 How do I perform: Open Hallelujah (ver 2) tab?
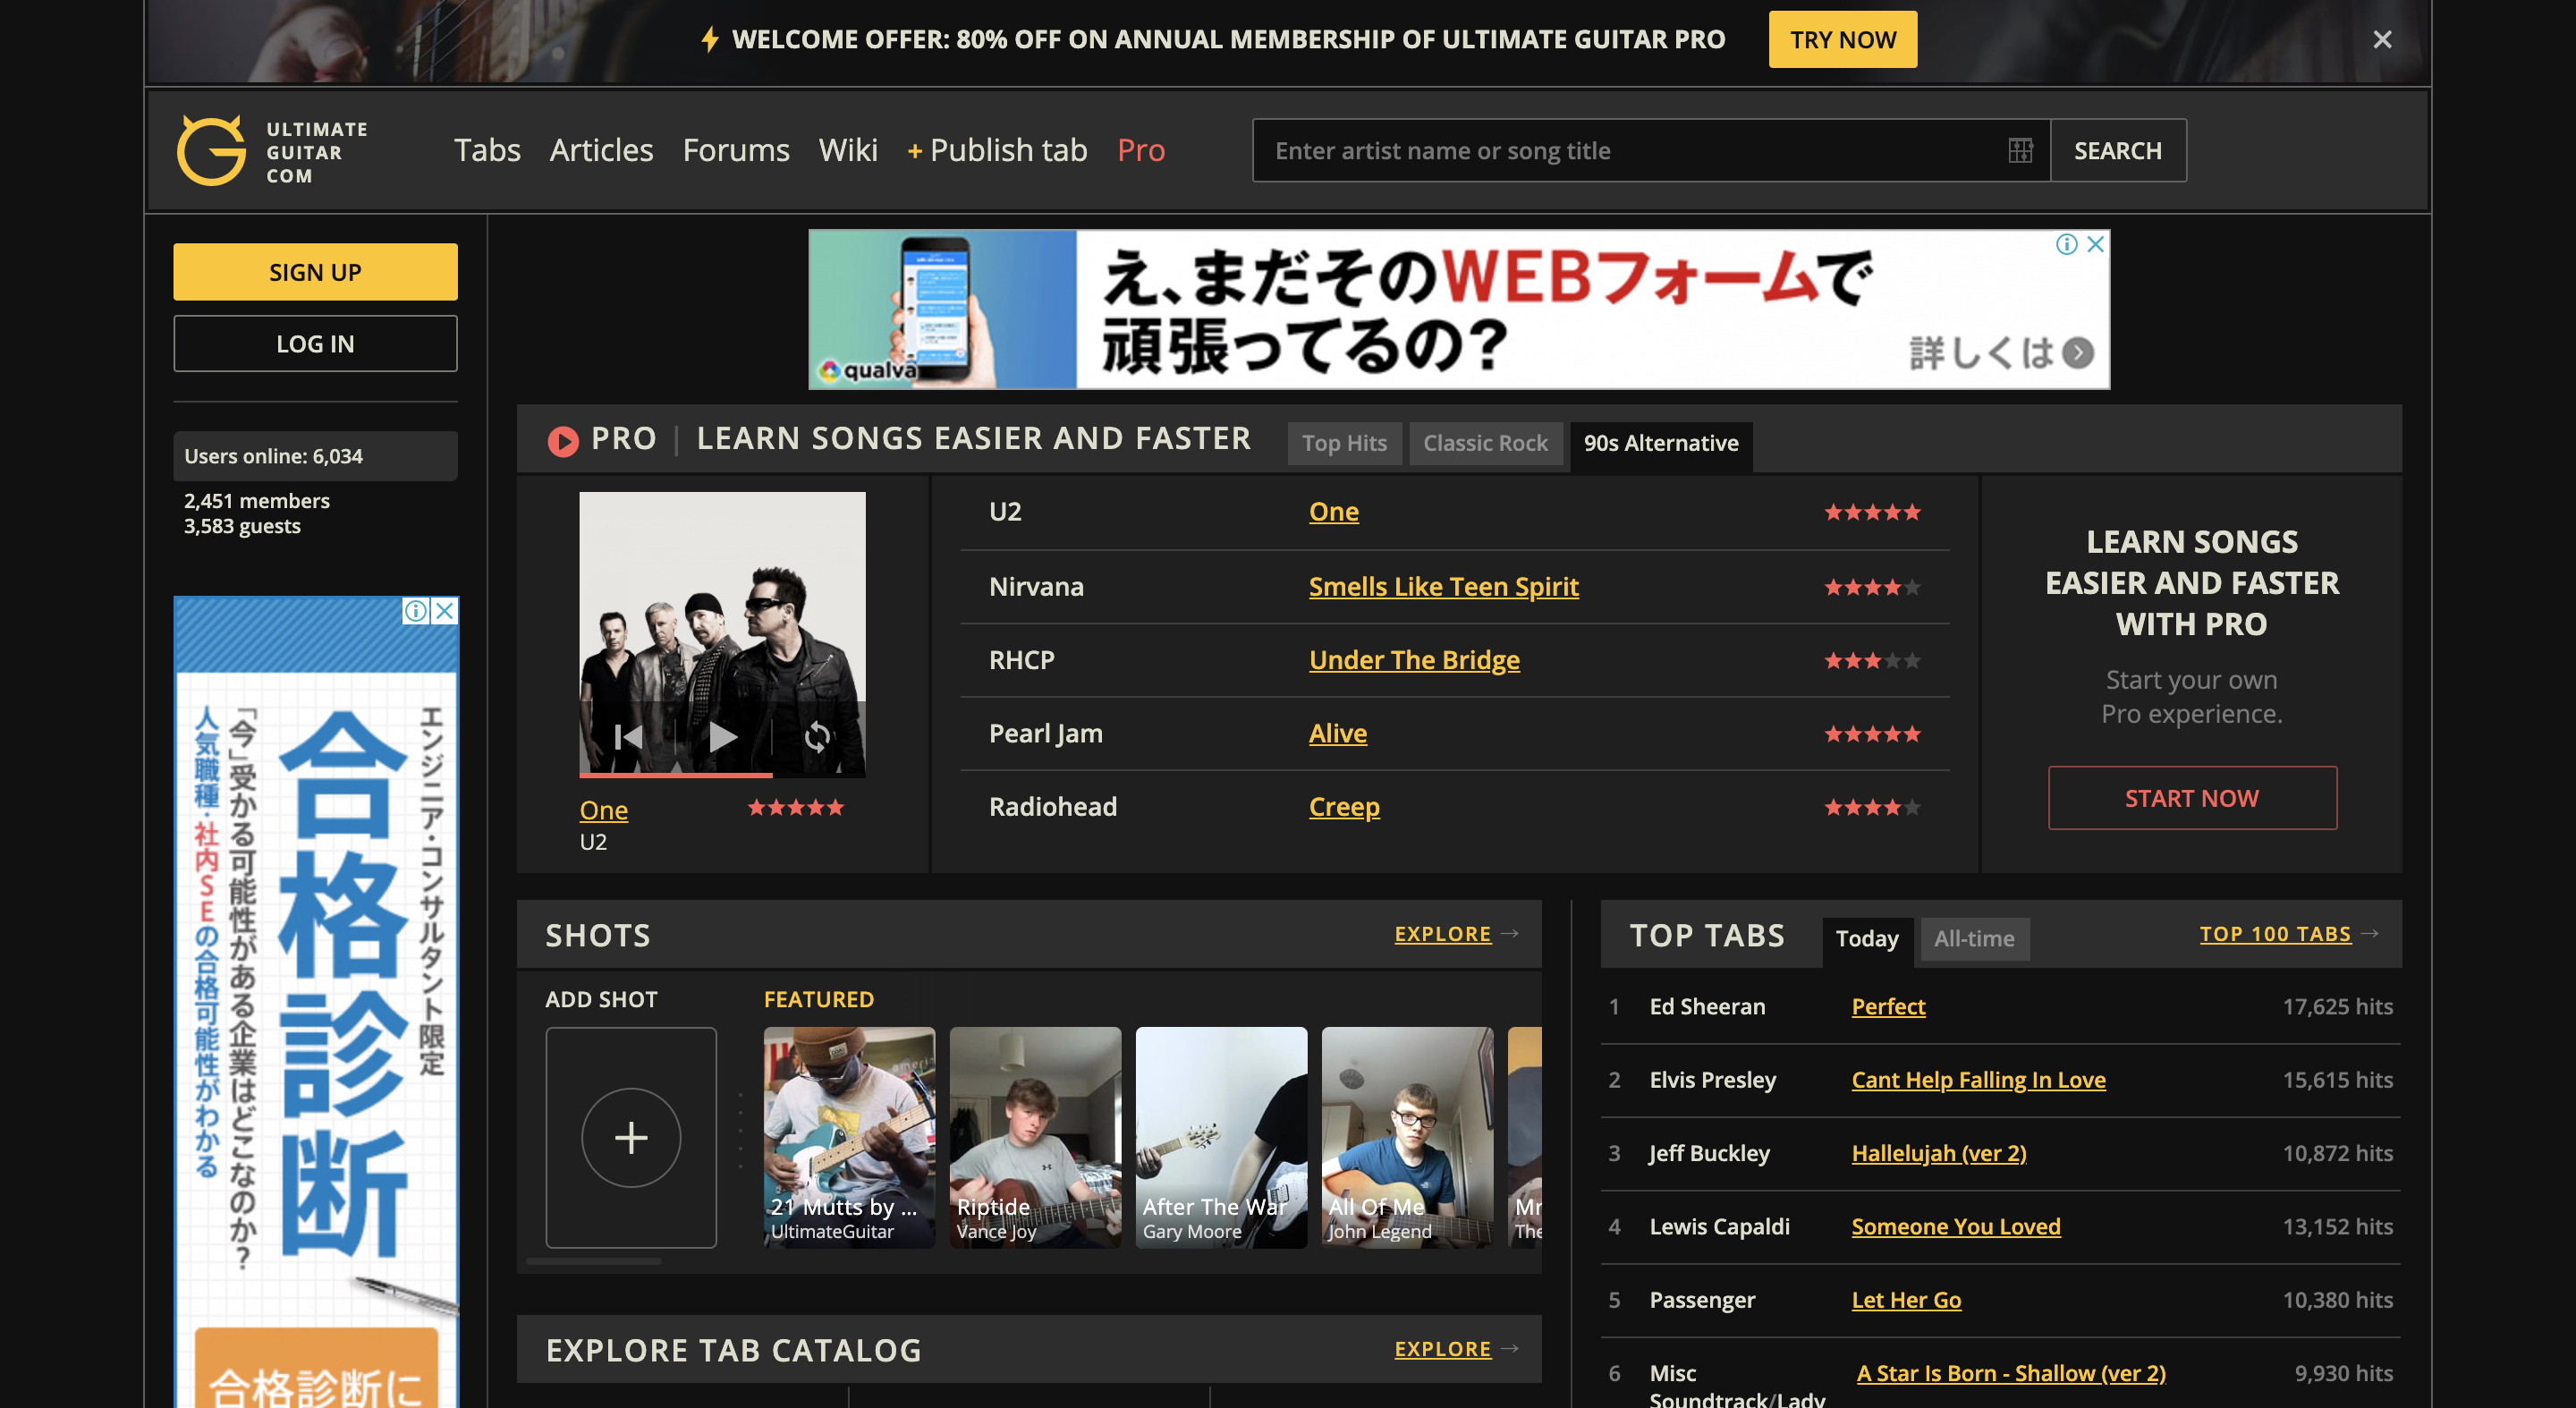[x=1938, y=1153]
